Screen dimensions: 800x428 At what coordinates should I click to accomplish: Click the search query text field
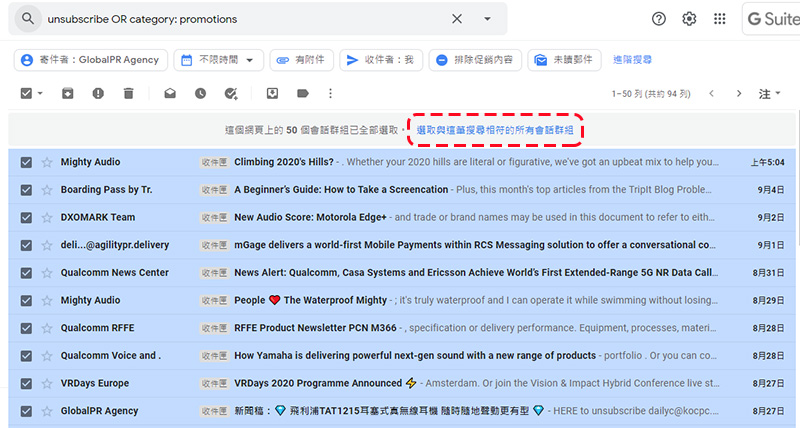pos(245,19)
